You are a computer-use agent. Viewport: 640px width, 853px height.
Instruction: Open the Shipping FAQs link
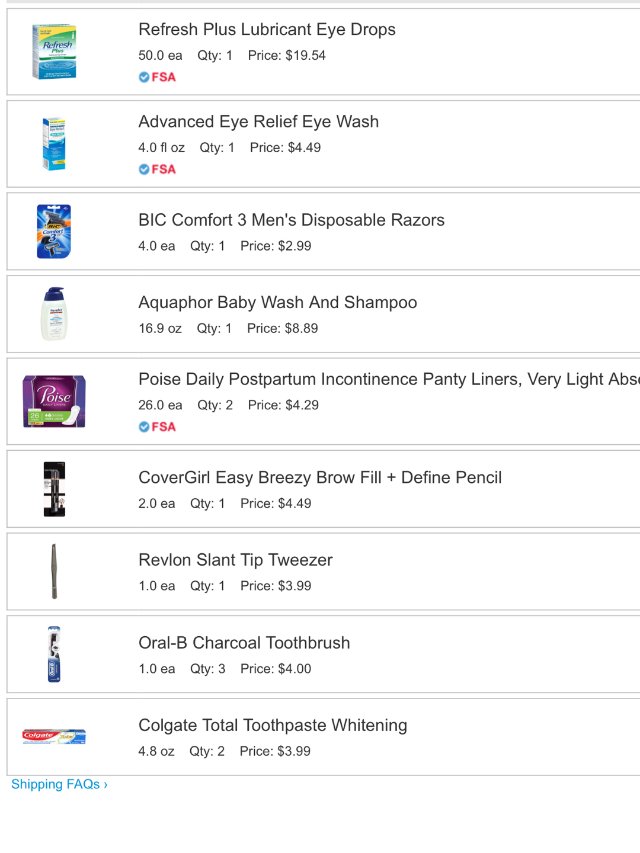[x=59, y=784]
